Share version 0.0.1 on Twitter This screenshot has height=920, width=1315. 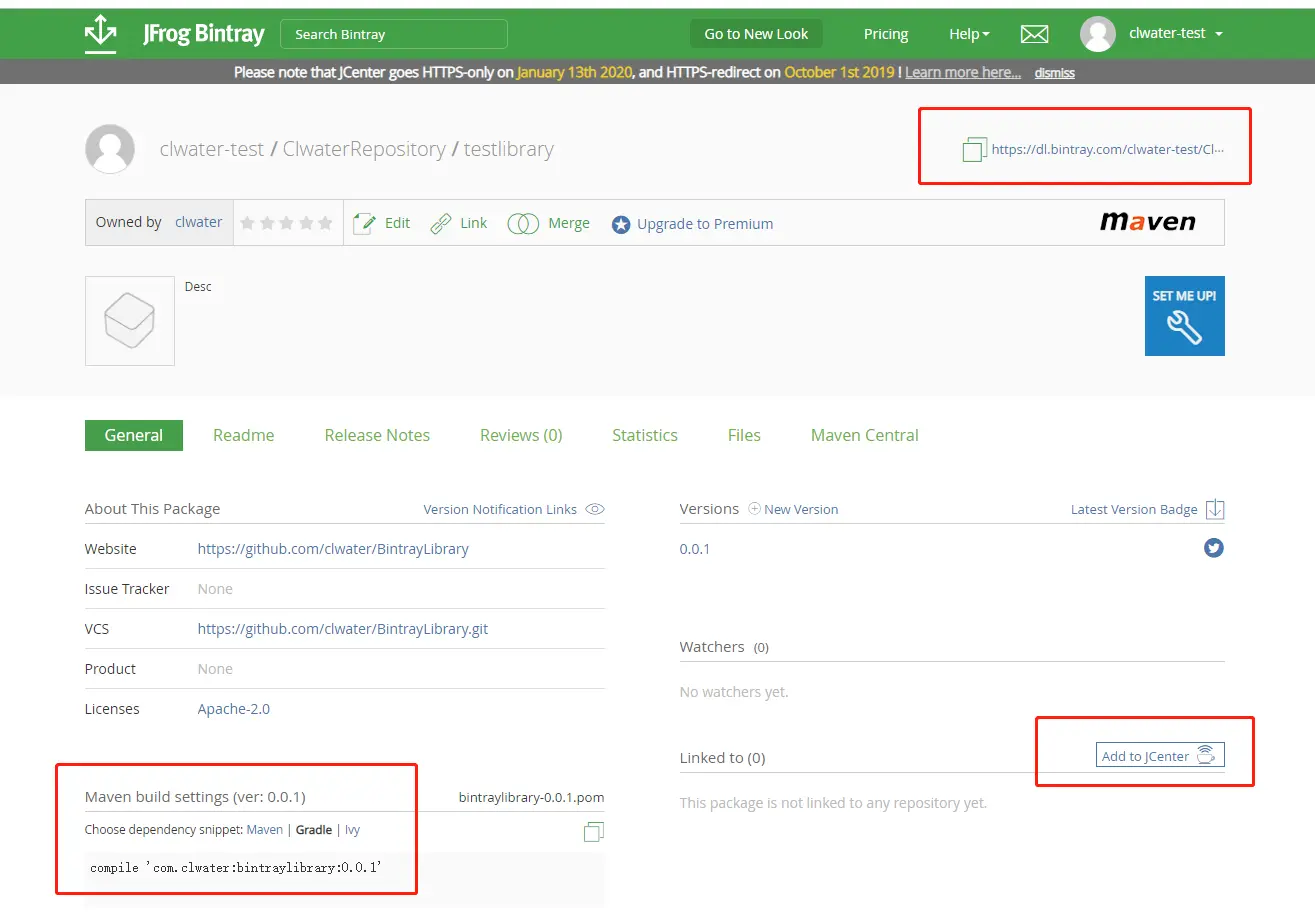[1214, 548]
